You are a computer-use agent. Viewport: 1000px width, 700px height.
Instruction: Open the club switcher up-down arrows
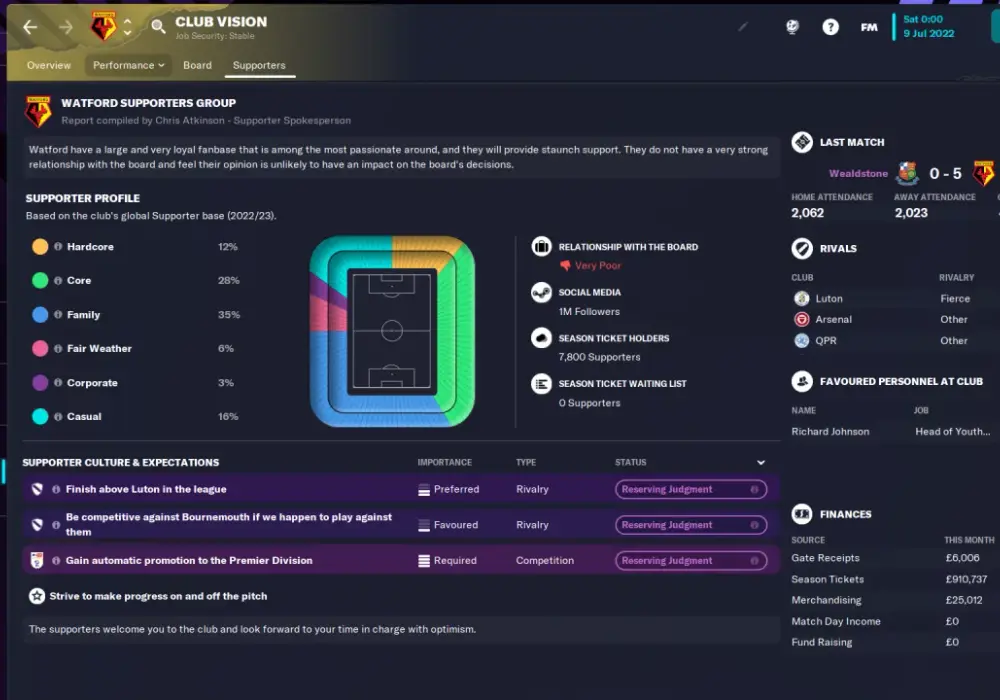pos(128,26)
